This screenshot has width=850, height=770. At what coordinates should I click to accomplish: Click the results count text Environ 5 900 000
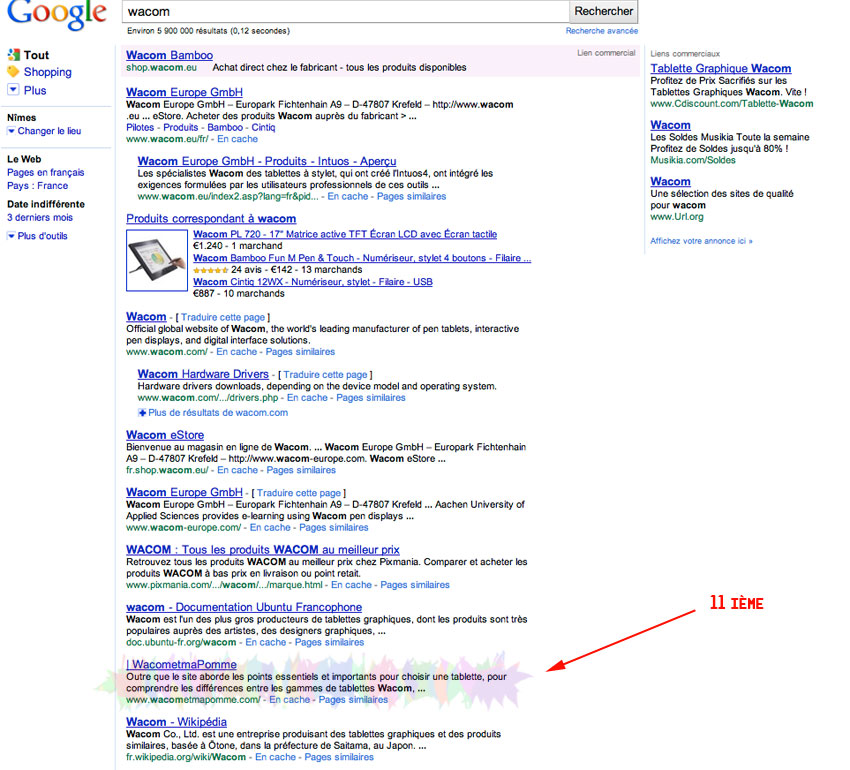(x=209, y=31)
